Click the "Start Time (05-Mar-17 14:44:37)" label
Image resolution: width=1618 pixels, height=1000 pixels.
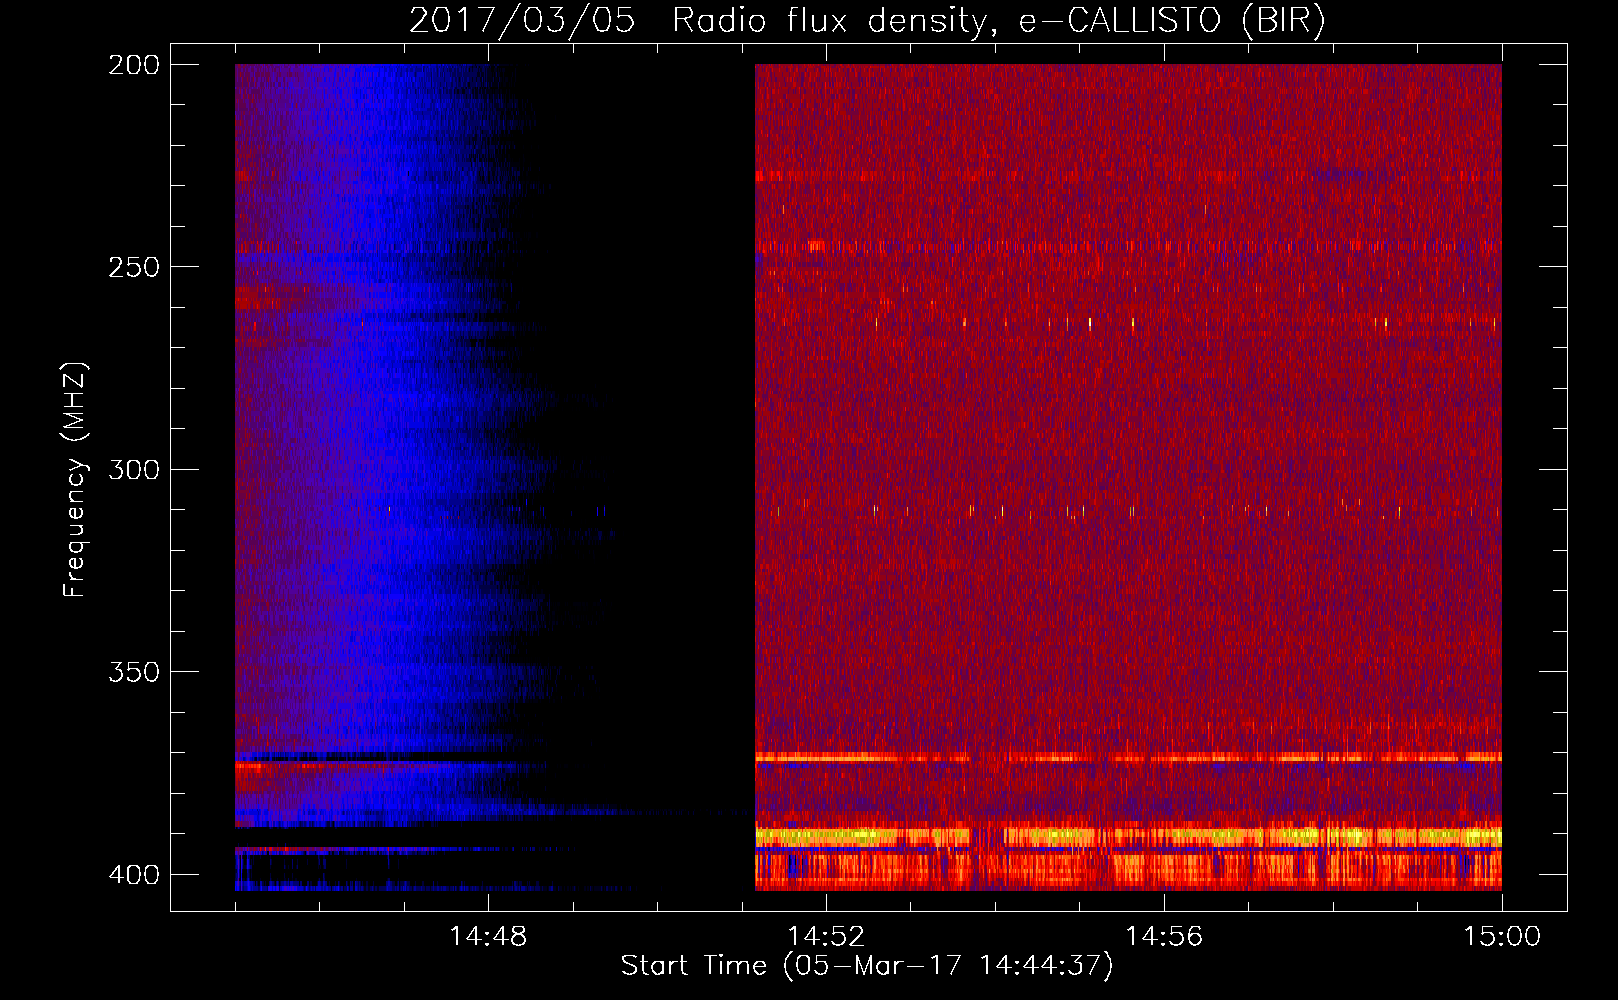point(867,966)
